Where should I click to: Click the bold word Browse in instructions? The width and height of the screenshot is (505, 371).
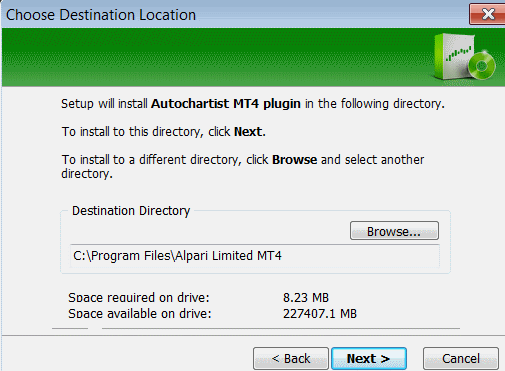coord(294,160)
